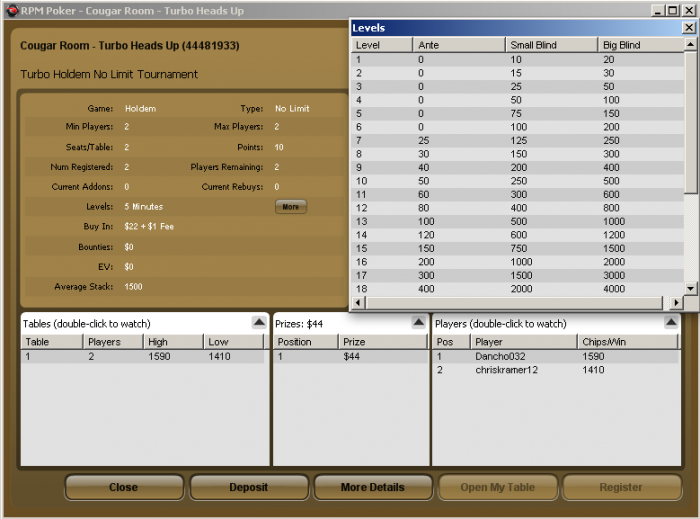Select table 1 row with high 1590
Viewport: 700px width, 519px height.
[142, 356]
